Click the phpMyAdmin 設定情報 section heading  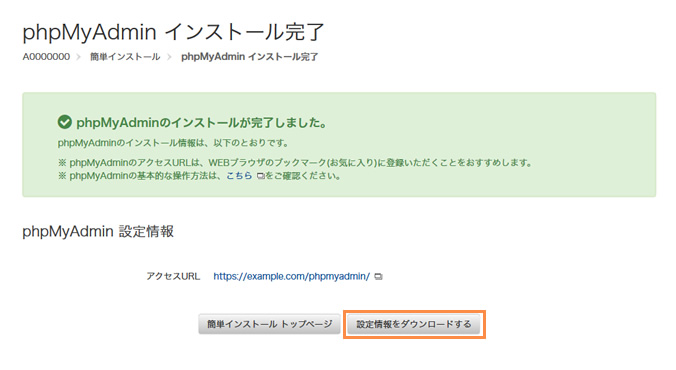pos(98,232)
